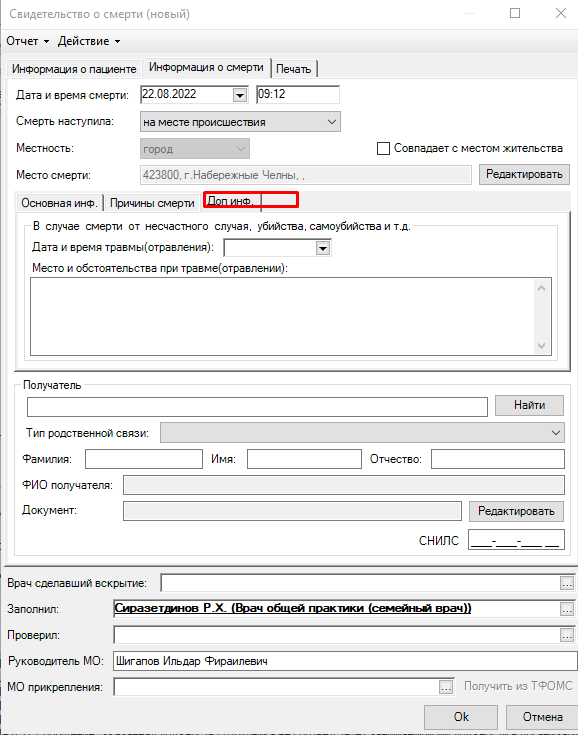Click scroll up arrow in circumstances box

click(x=541, y=288)
